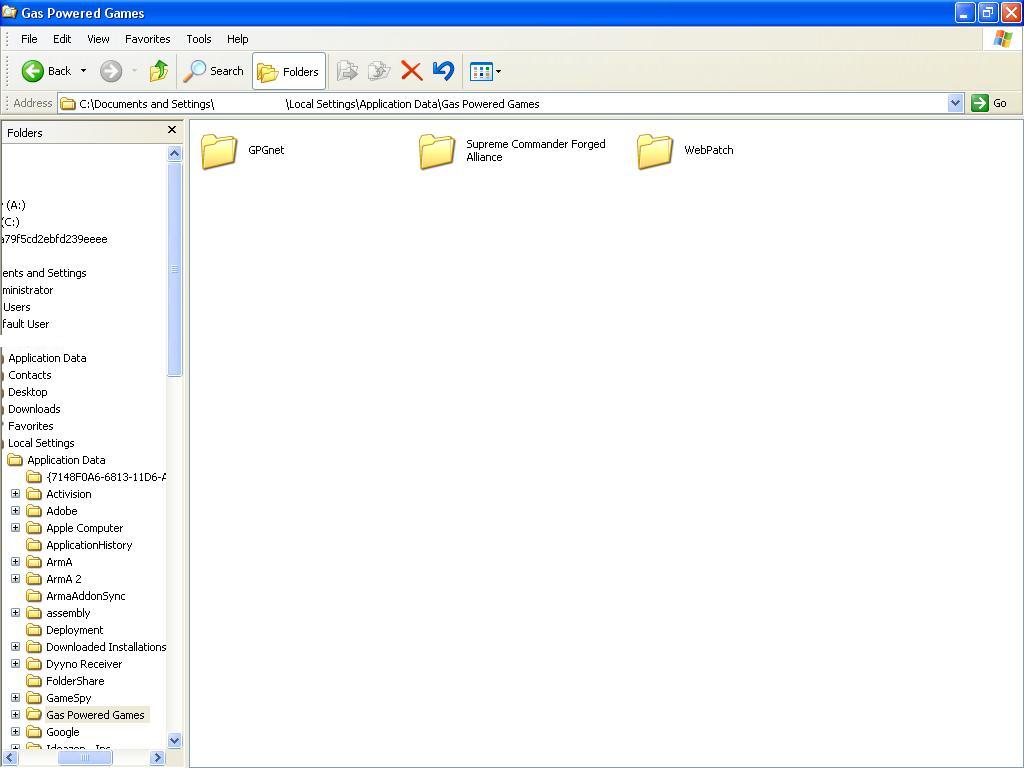Expand the Apple Computer tree node
Viewport: 1024px width, 768px height.
[x=16, y=528]
